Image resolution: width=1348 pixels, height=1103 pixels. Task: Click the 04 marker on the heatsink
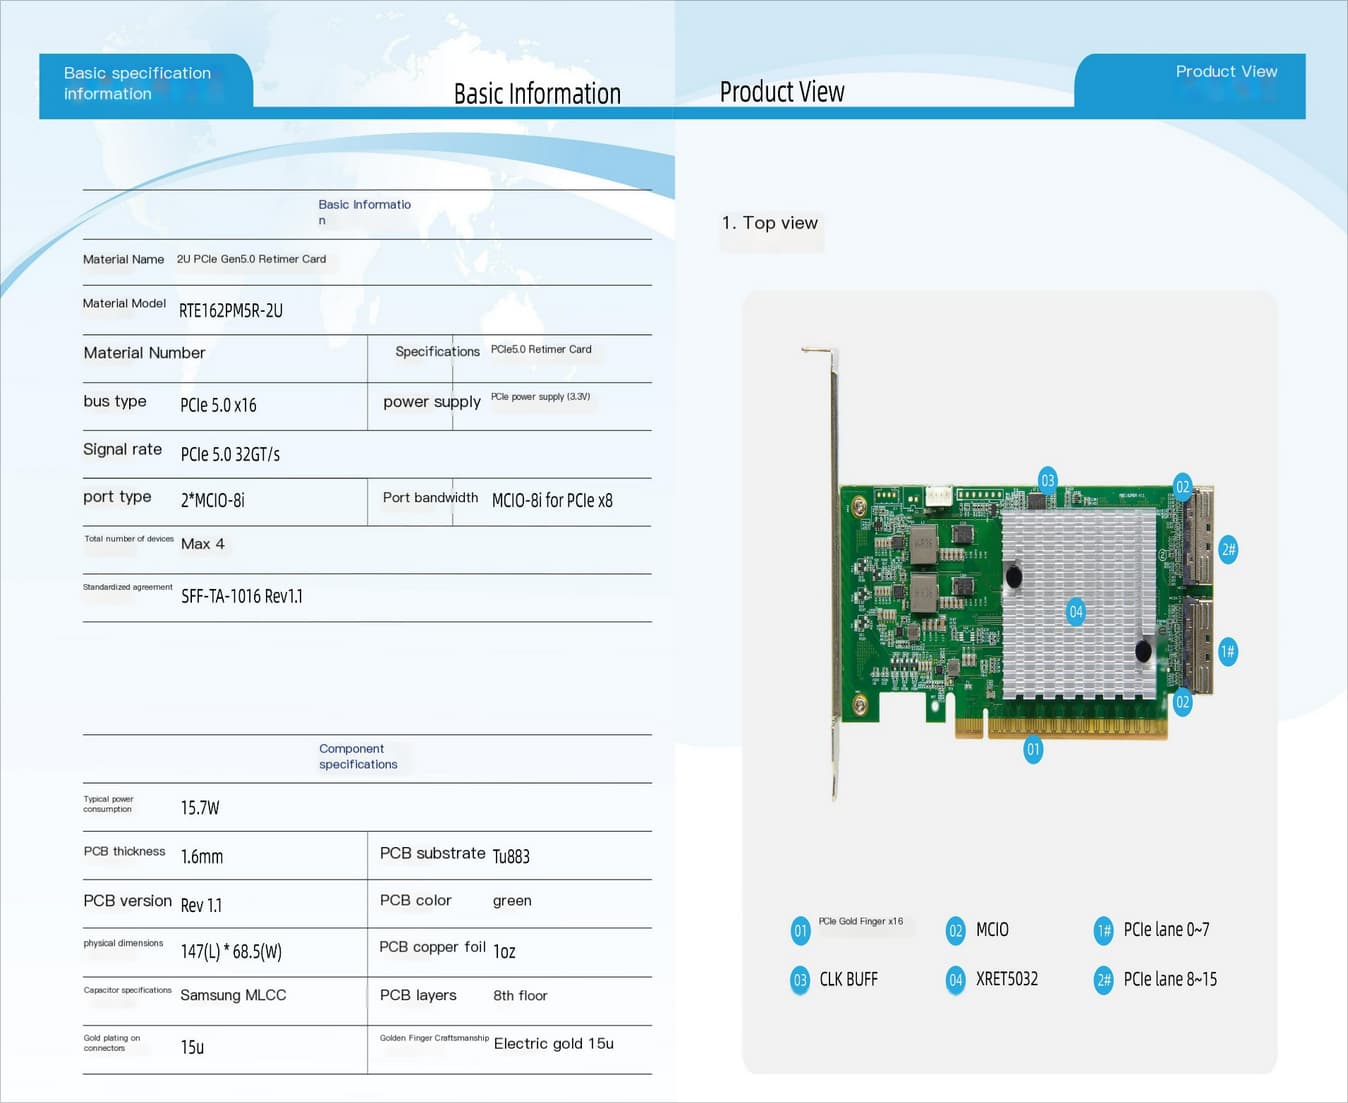[x=1076, y=611]
